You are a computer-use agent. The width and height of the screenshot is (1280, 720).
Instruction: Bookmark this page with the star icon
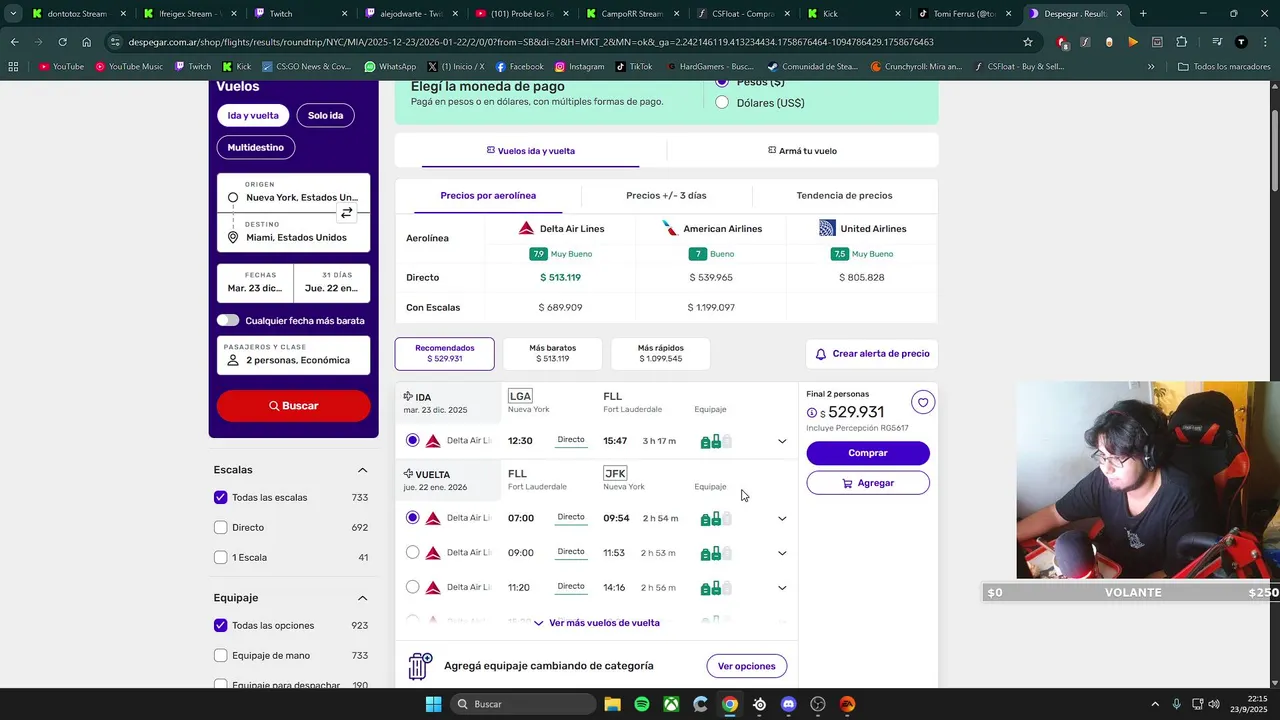pyautogui.click(x=1027, y=42)
